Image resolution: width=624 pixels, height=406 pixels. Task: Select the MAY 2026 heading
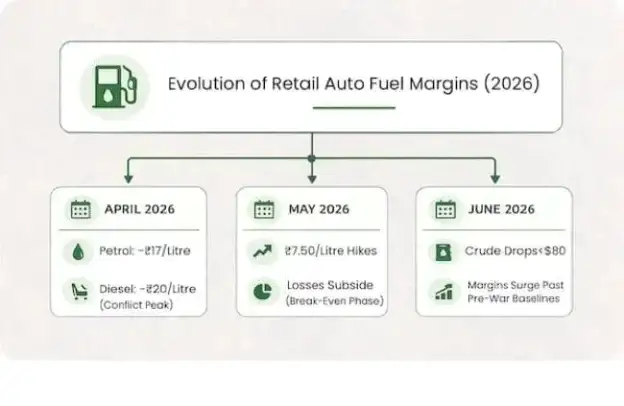pos(319,209)
